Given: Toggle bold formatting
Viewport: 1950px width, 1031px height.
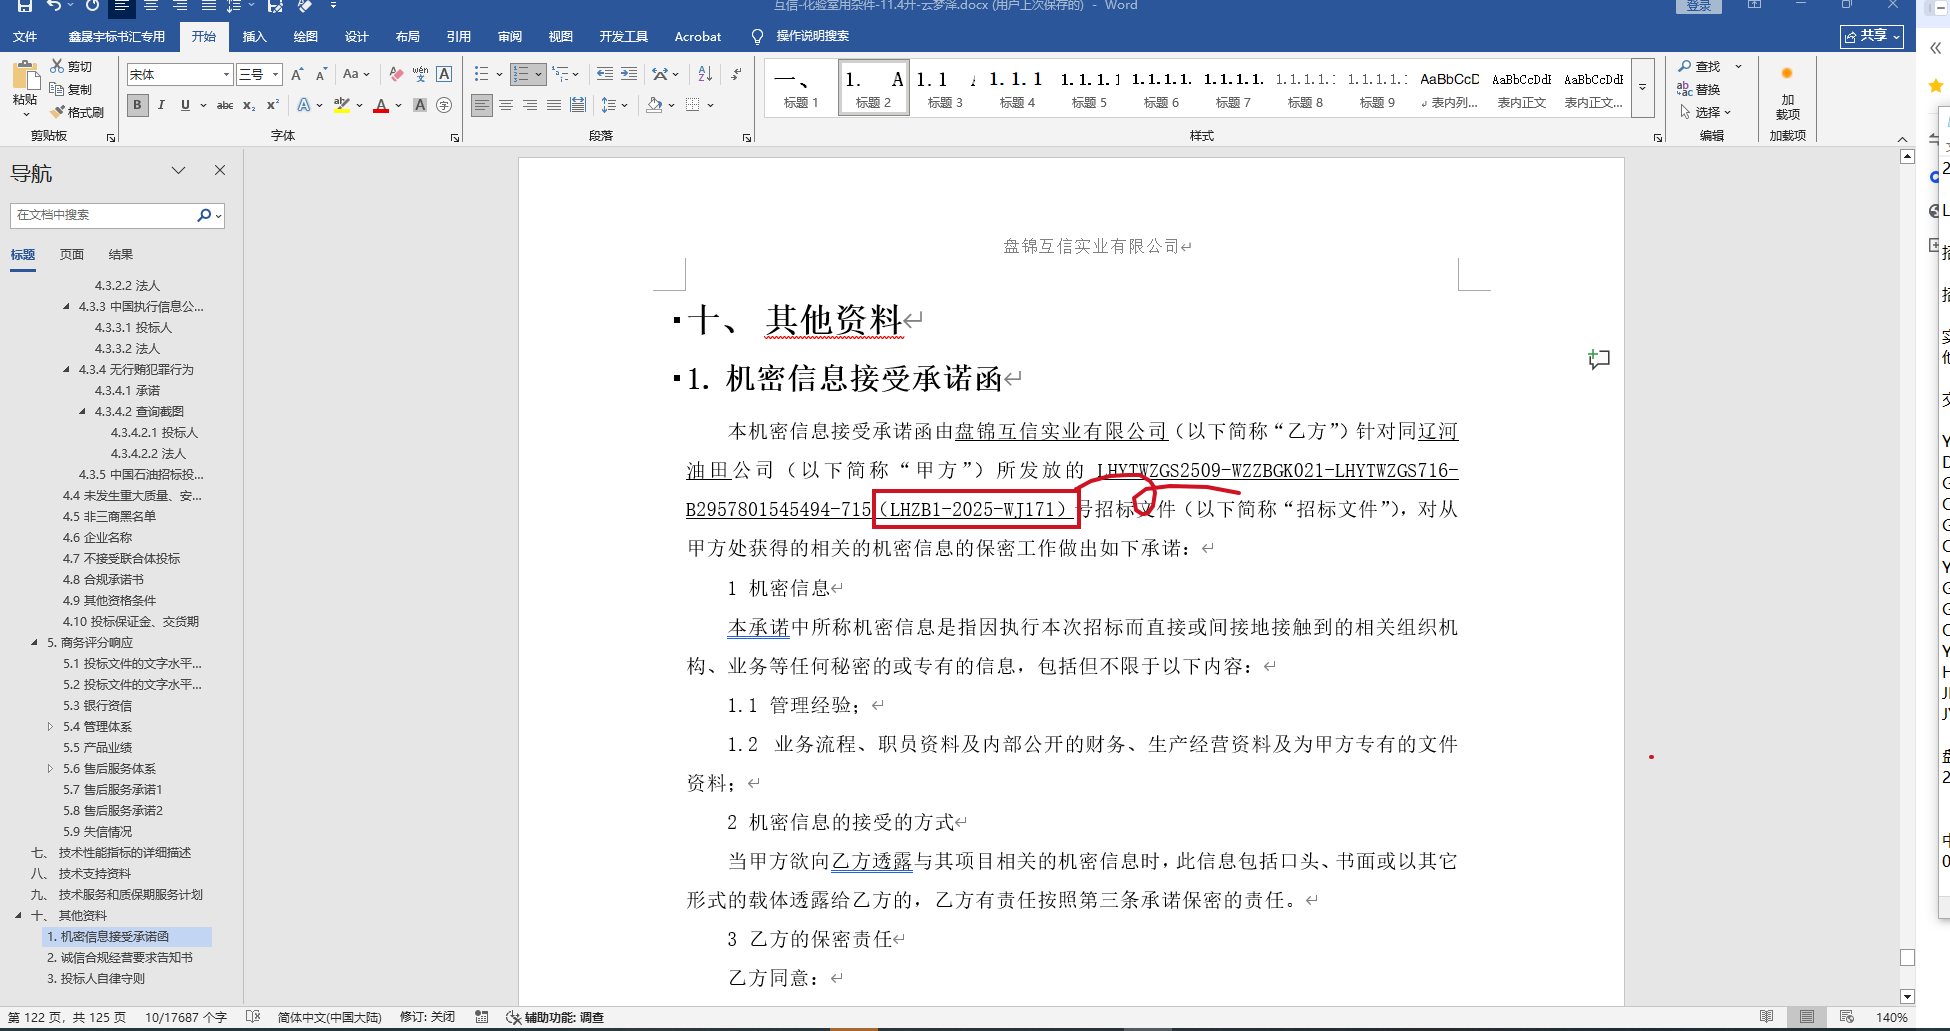Looking at the screenshot, I should coord(137,105).
